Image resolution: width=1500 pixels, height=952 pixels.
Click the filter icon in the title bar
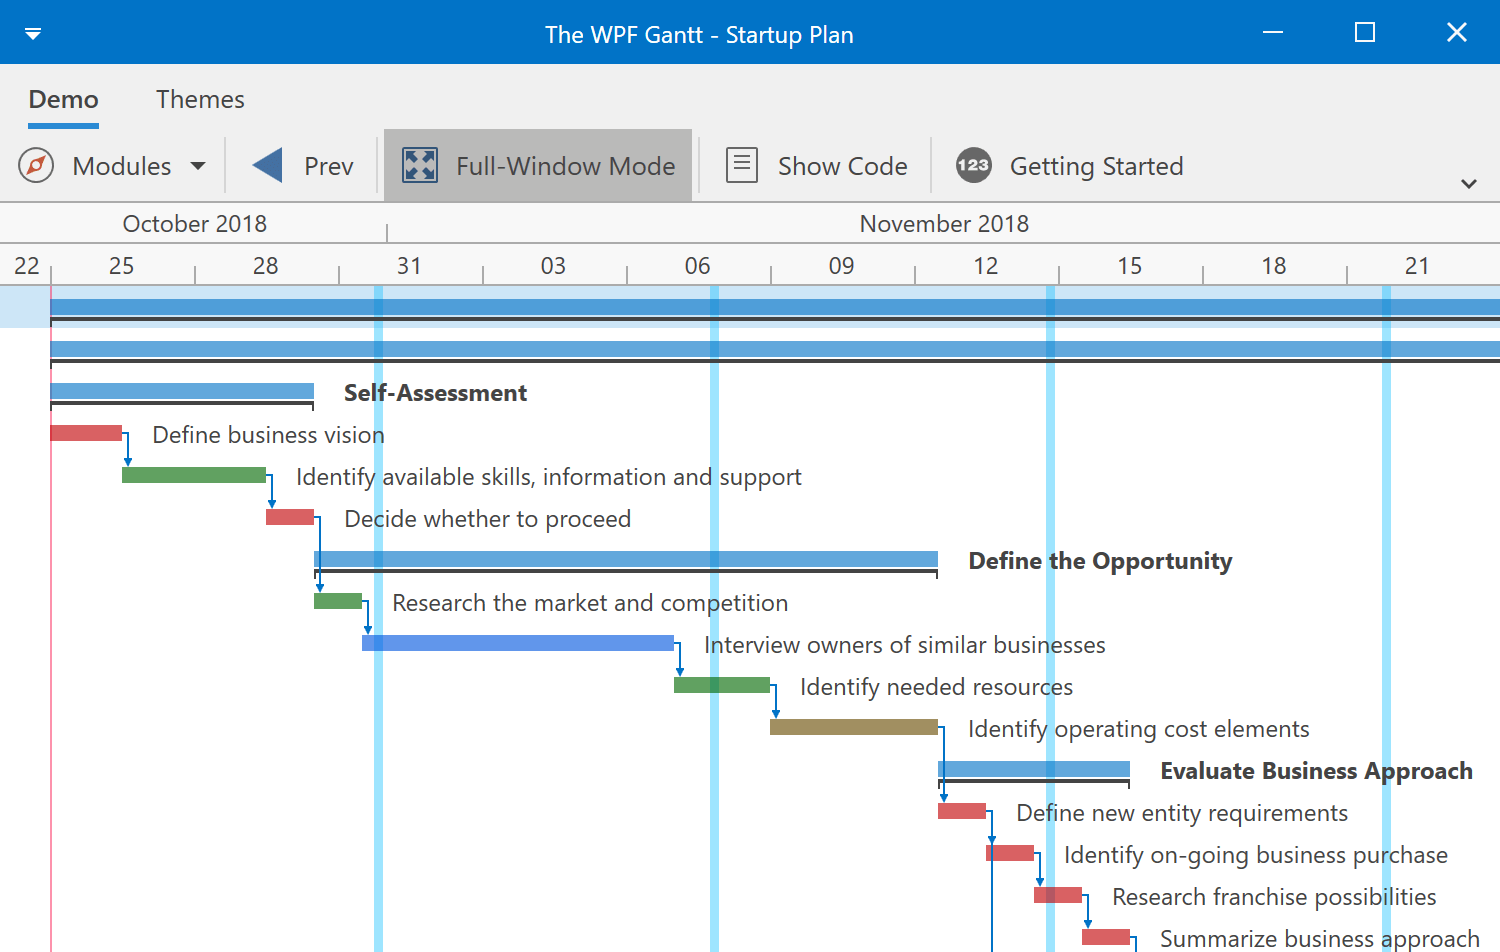coord(33,32)
